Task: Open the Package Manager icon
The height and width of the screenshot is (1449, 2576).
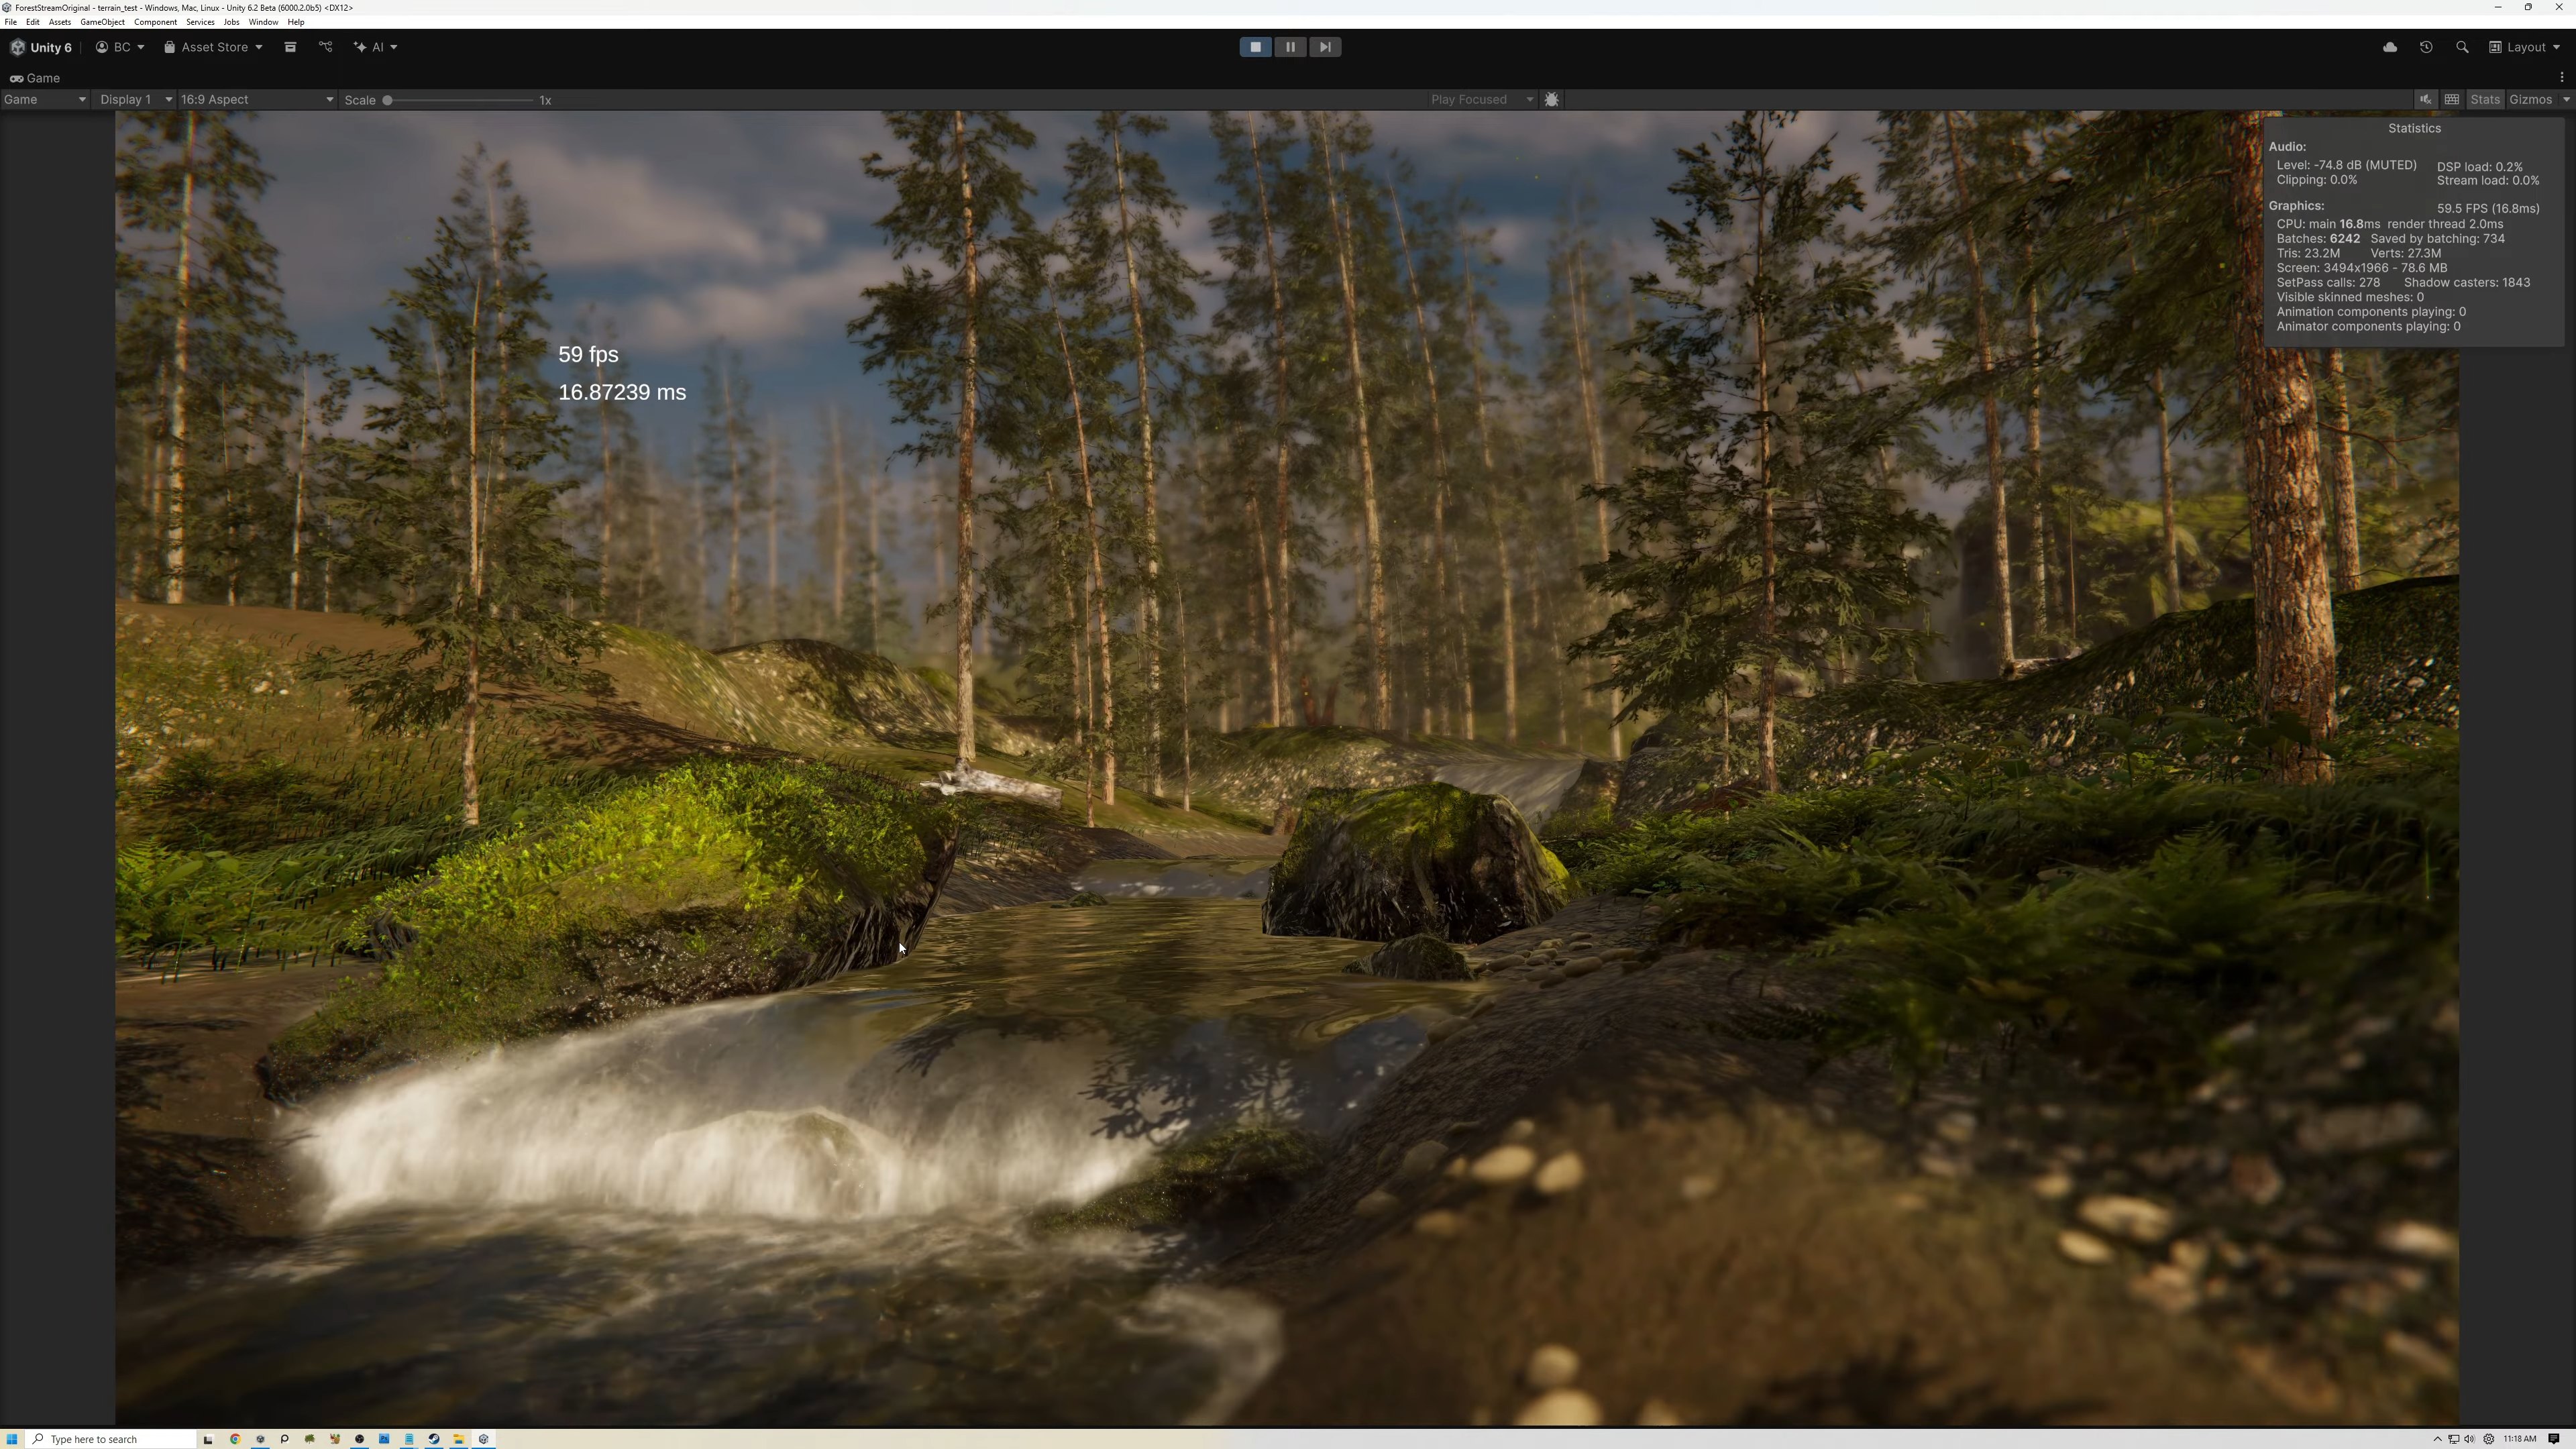Action: [x=290, y=47]
